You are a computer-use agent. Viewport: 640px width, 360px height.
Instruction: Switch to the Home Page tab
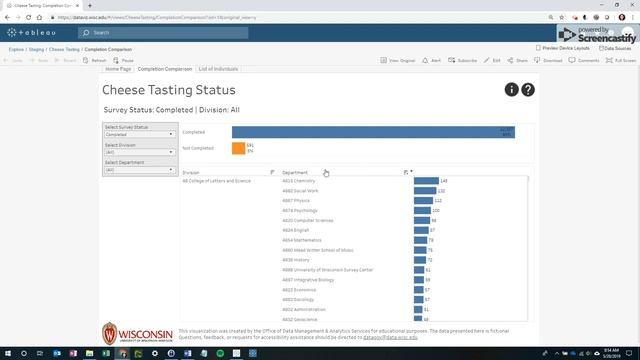click(118, 69)
